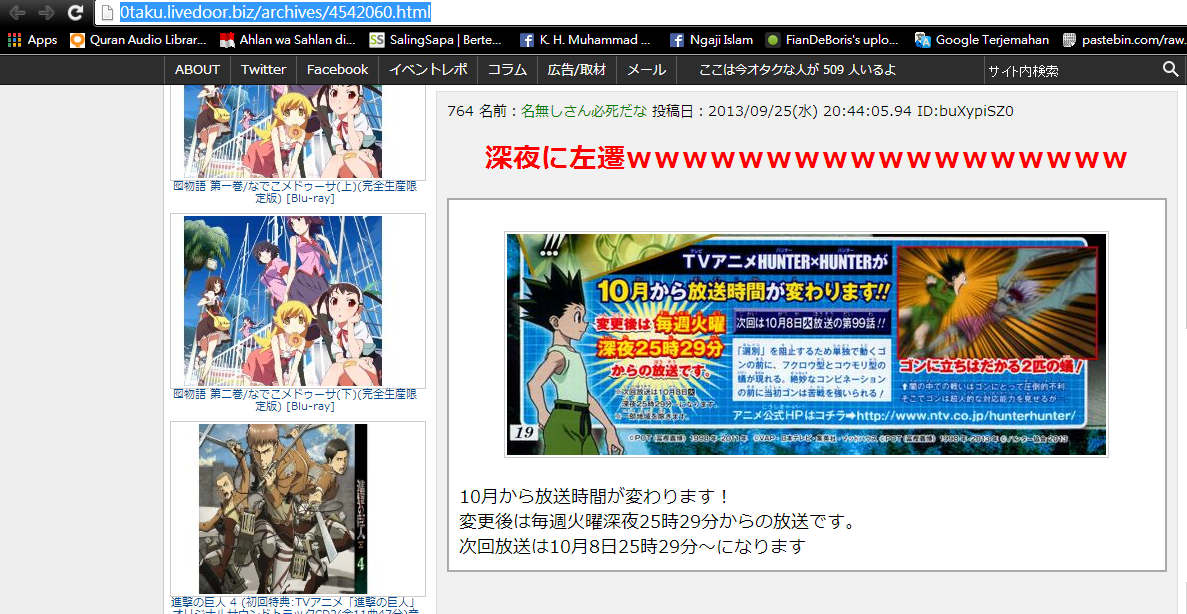Open 進撃の巨人 4 初回特典 link
1187x614 pixels.
[x=295, y=606]
